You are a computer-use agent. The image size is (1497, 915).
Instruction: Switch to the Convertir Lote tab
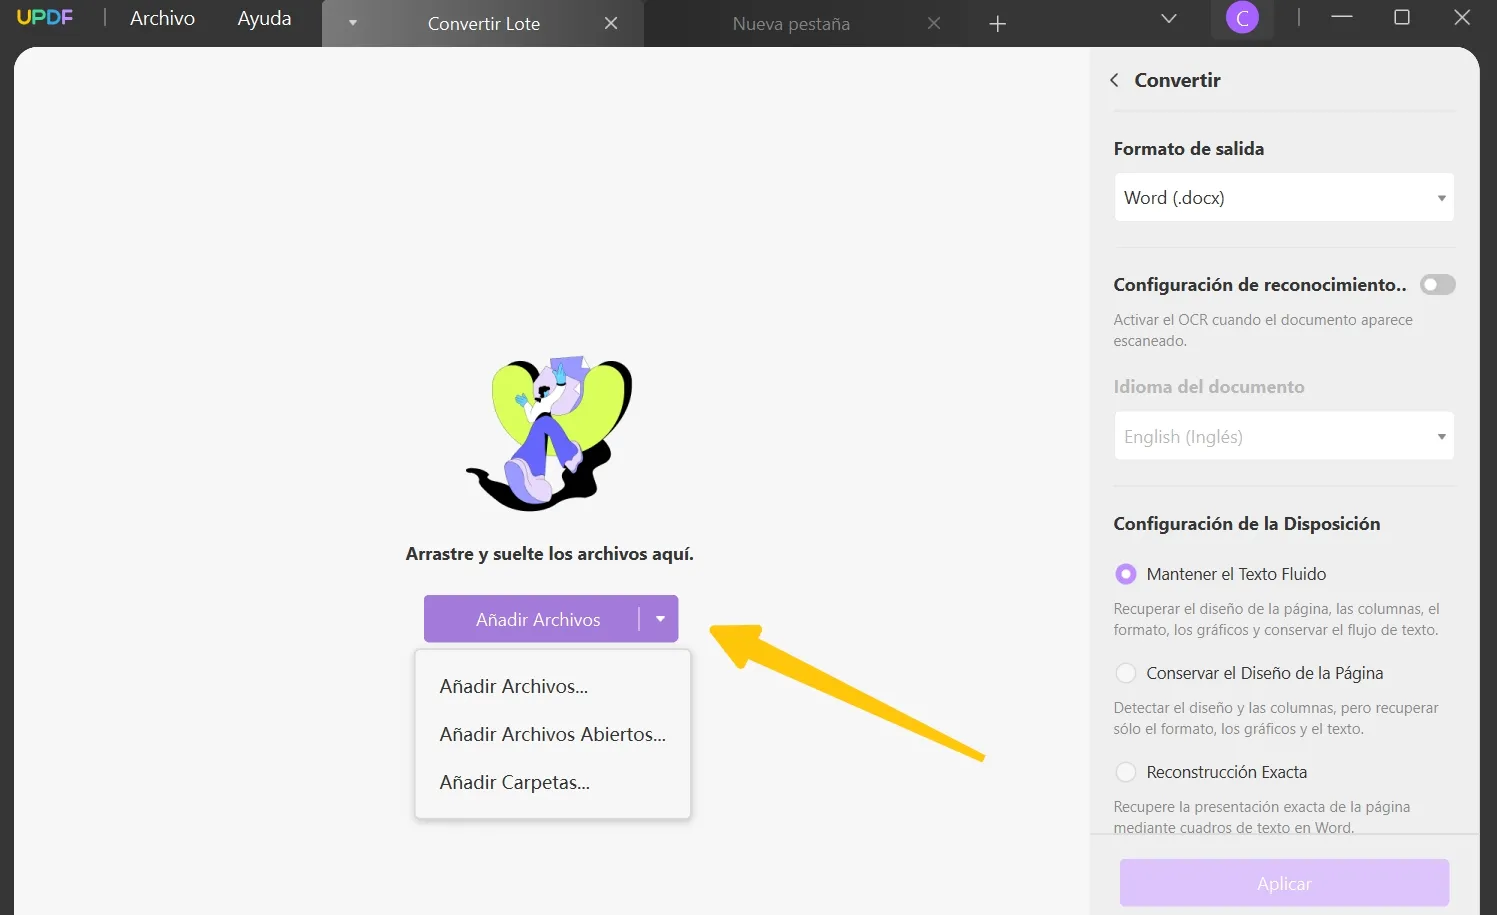[x=484, y=24]
